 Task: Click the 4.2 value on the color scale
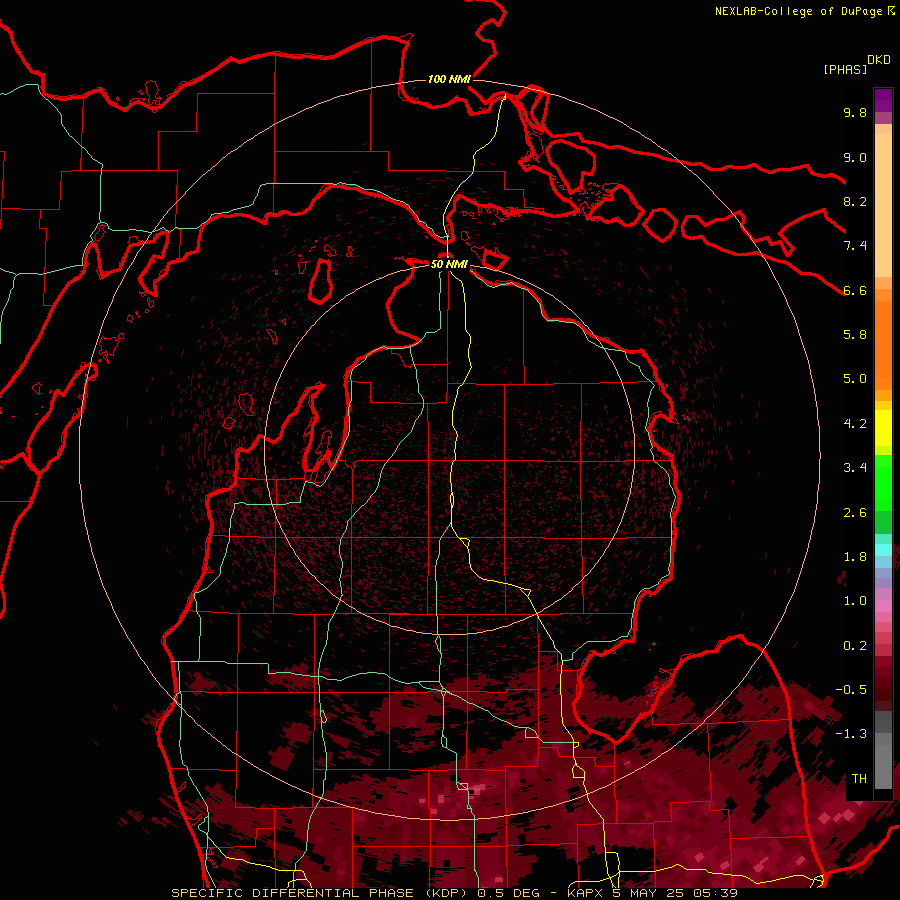tap(855, 424)
